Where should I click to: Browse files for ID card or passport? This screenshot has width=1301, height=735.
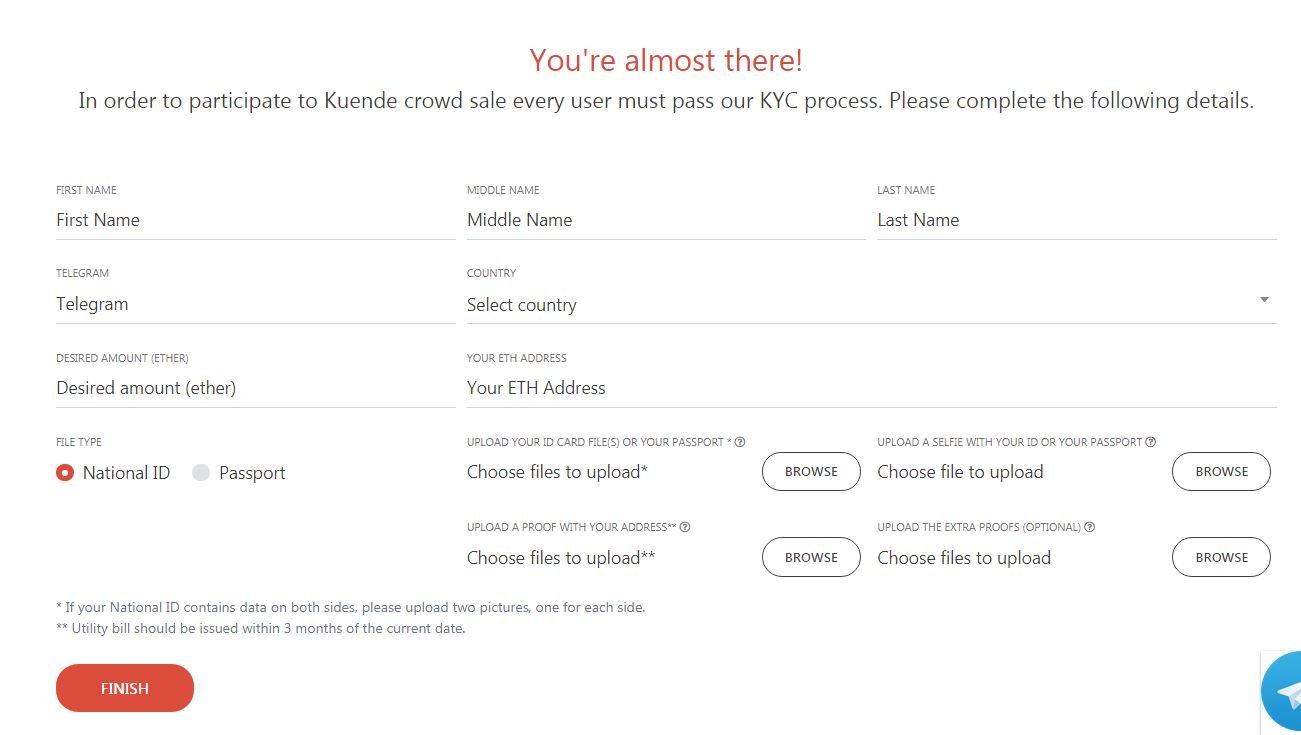811,472
